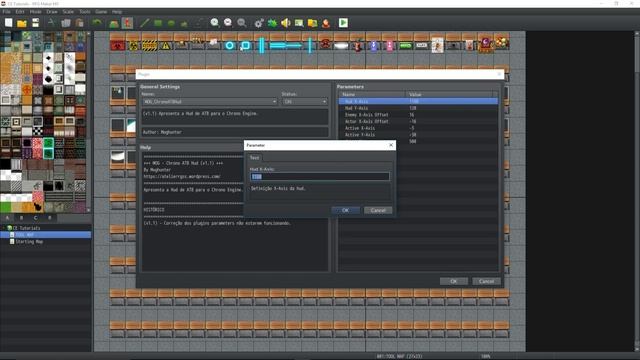Click the Paste toolbar icon
Screen dimensions: 640x360
[x=80, y=23]
